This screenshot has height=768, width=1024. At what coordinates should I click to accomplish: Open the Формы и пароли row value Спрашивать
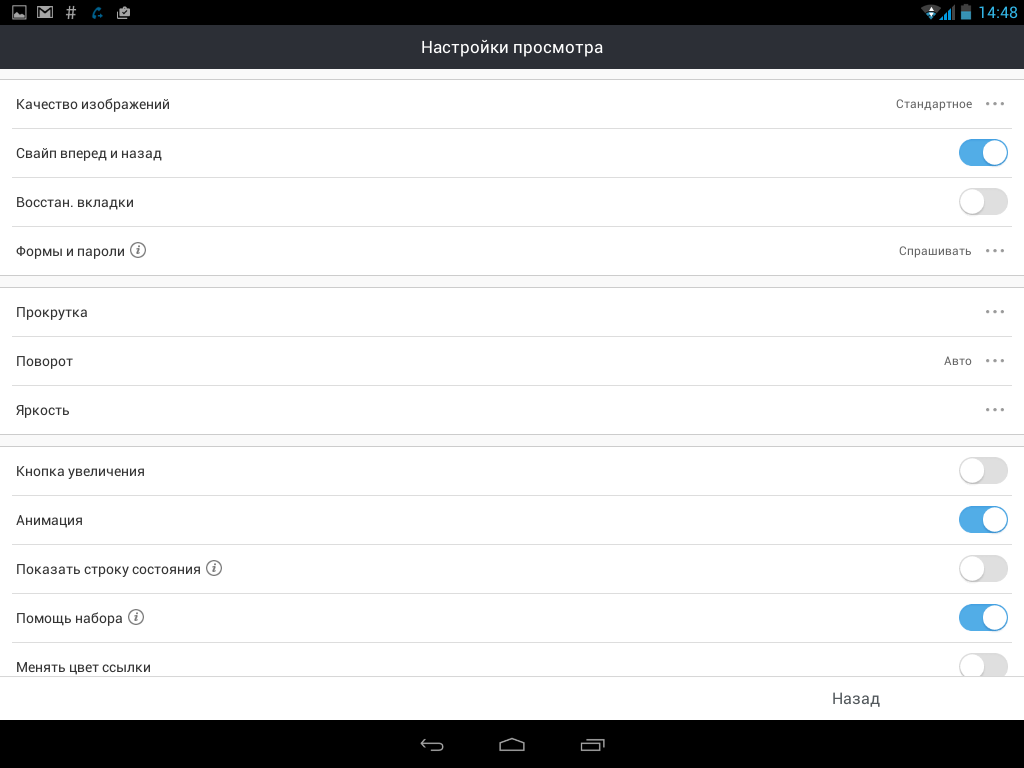point(935,251)
